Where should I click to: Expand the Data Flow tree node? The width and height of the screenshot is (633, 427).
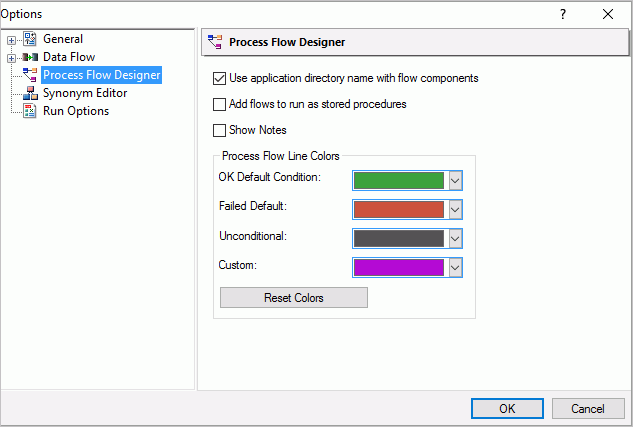(11, 59)
